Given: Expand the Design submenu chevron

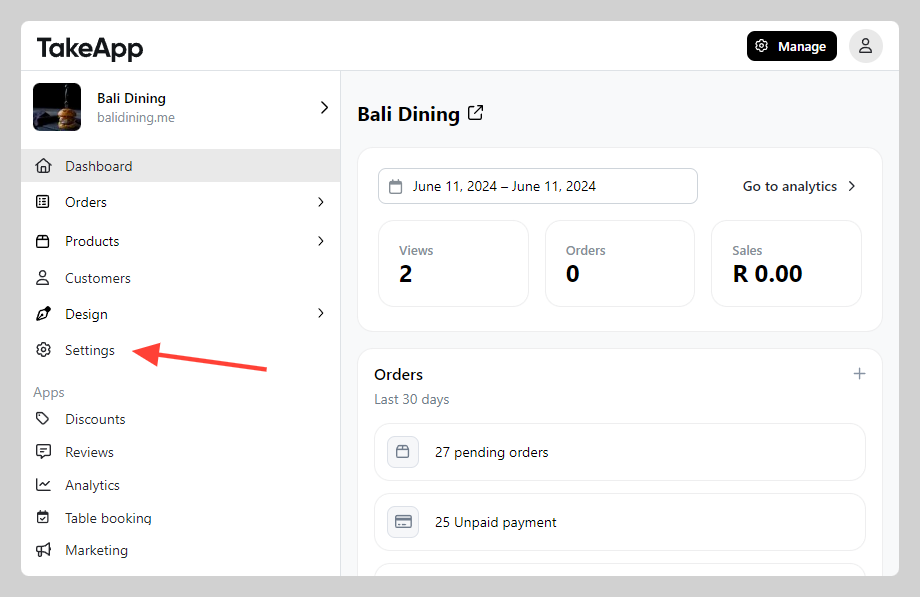Looking at the screenshot, I should pos(321,313).
